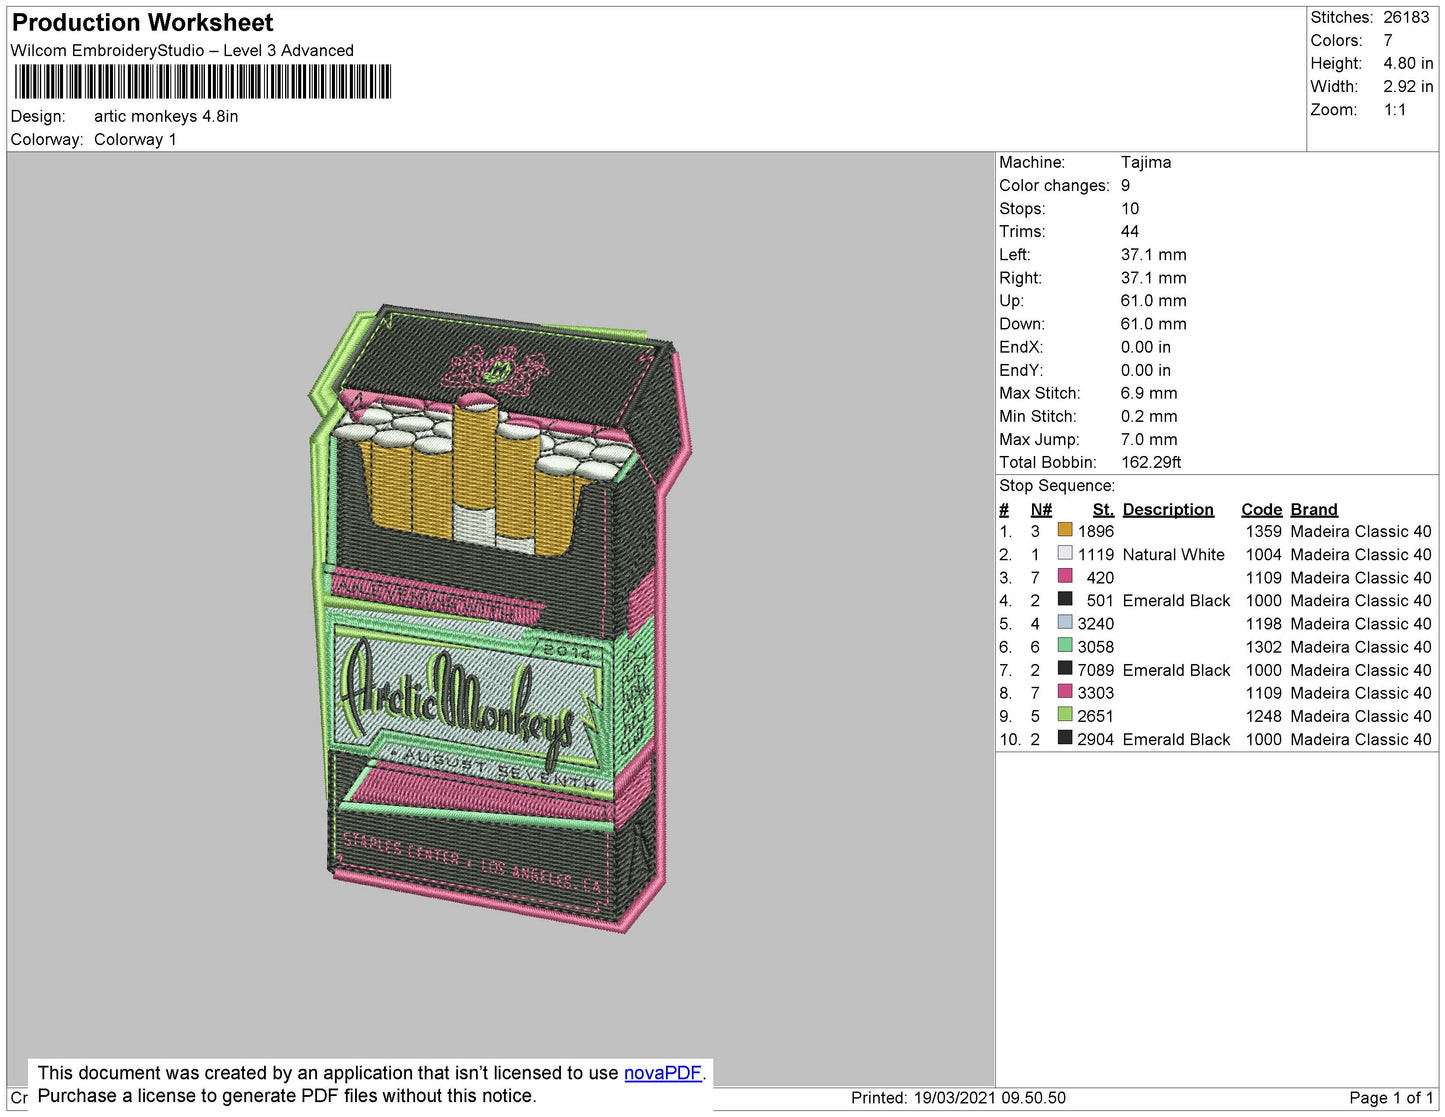Click code 1248 in row 9
The image size is (1445, 1117).
click(1263, 716)
